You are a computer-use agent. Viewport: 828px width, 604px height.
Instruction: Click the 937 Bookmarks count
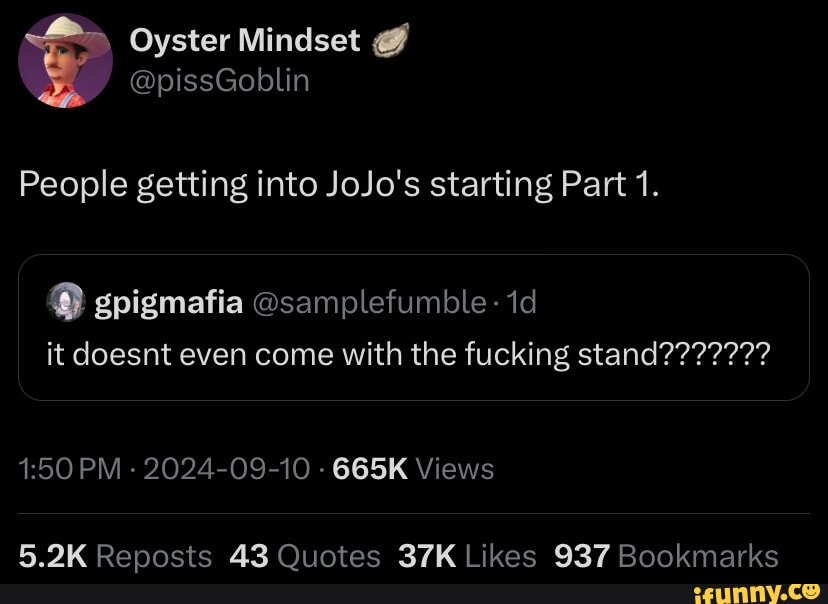[666, 556]
